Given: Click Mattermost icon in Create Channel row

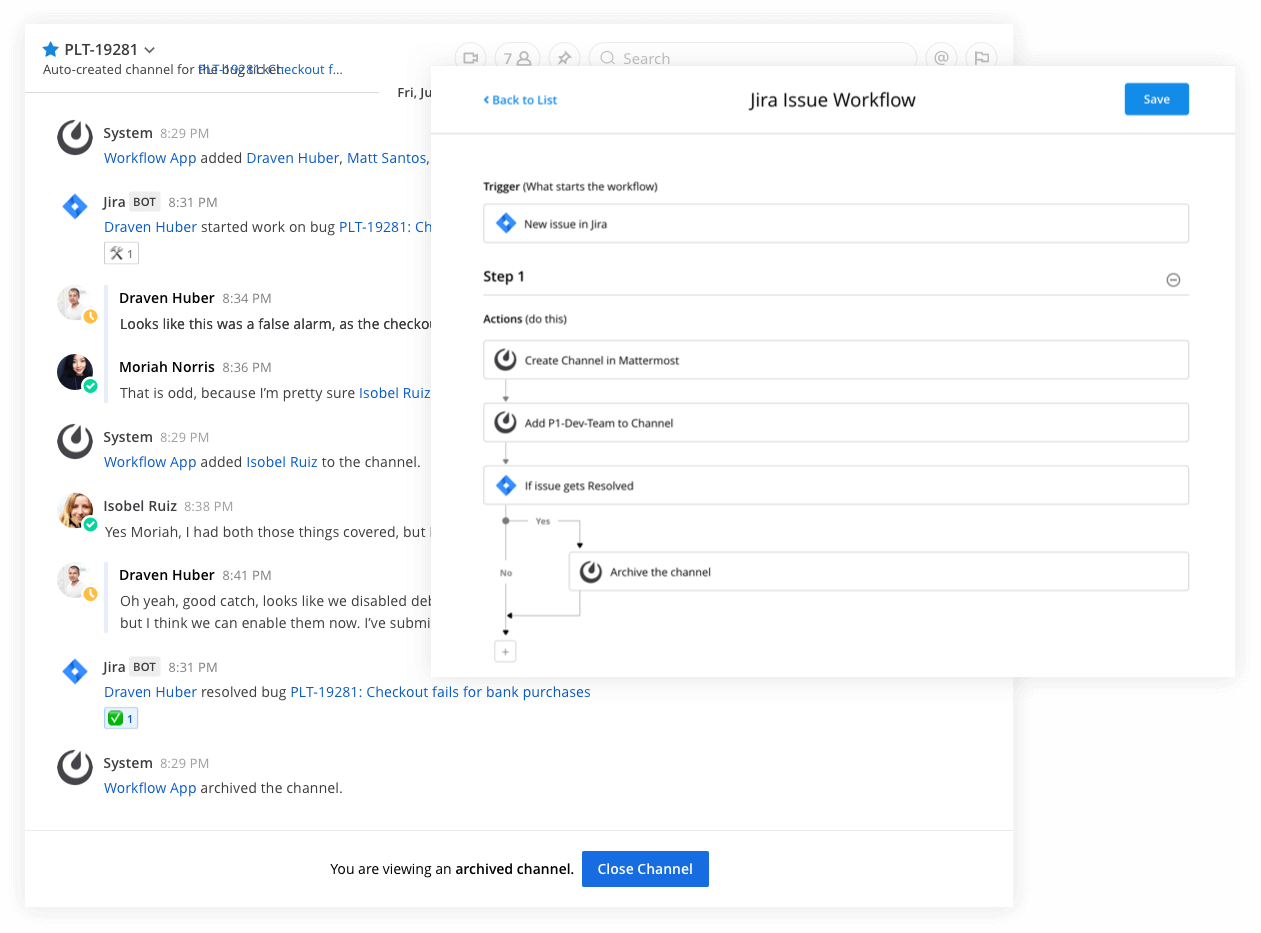Looking at the screenshot, I should 506,360.
